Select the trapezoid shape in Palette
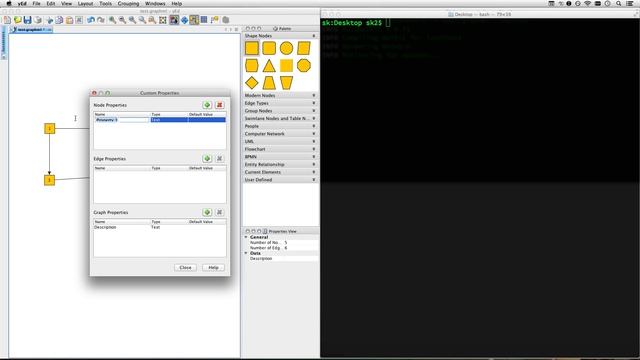The width and height of the screenshot is (640, 360). tap(269, 83)
